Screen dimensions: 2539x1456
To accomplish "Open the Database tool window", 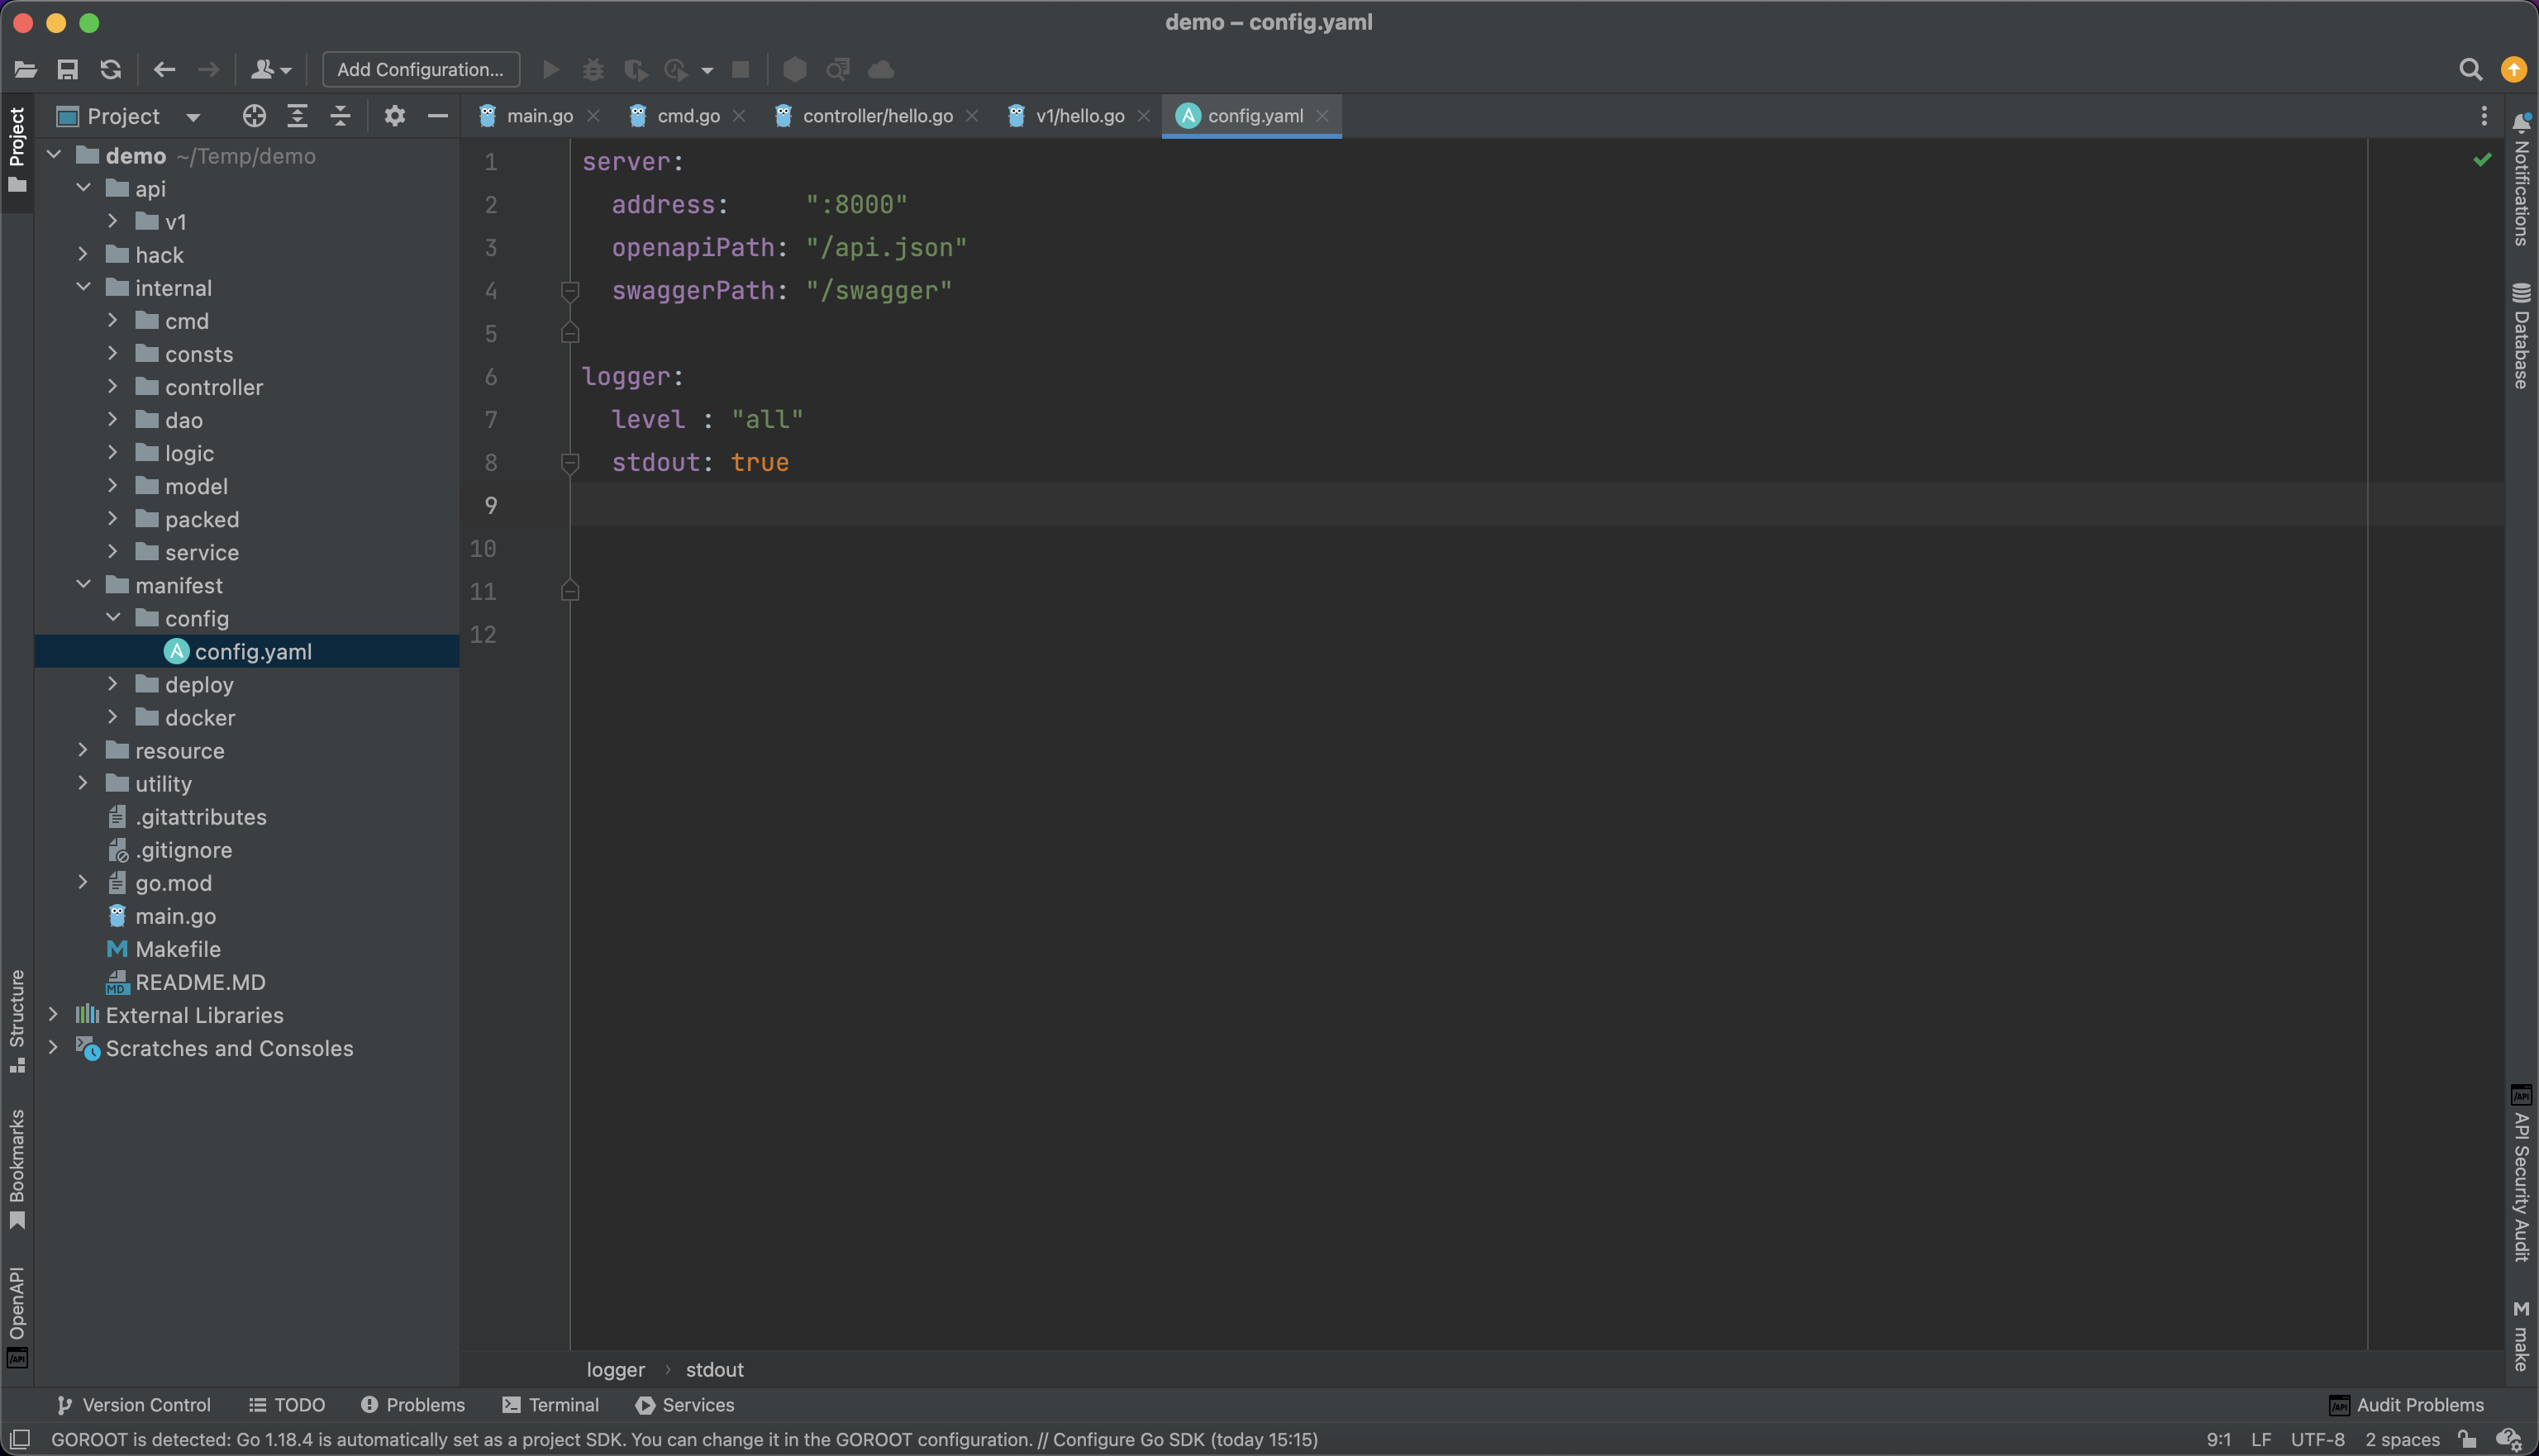I will pyautogui.click(x=2521, y=336).
